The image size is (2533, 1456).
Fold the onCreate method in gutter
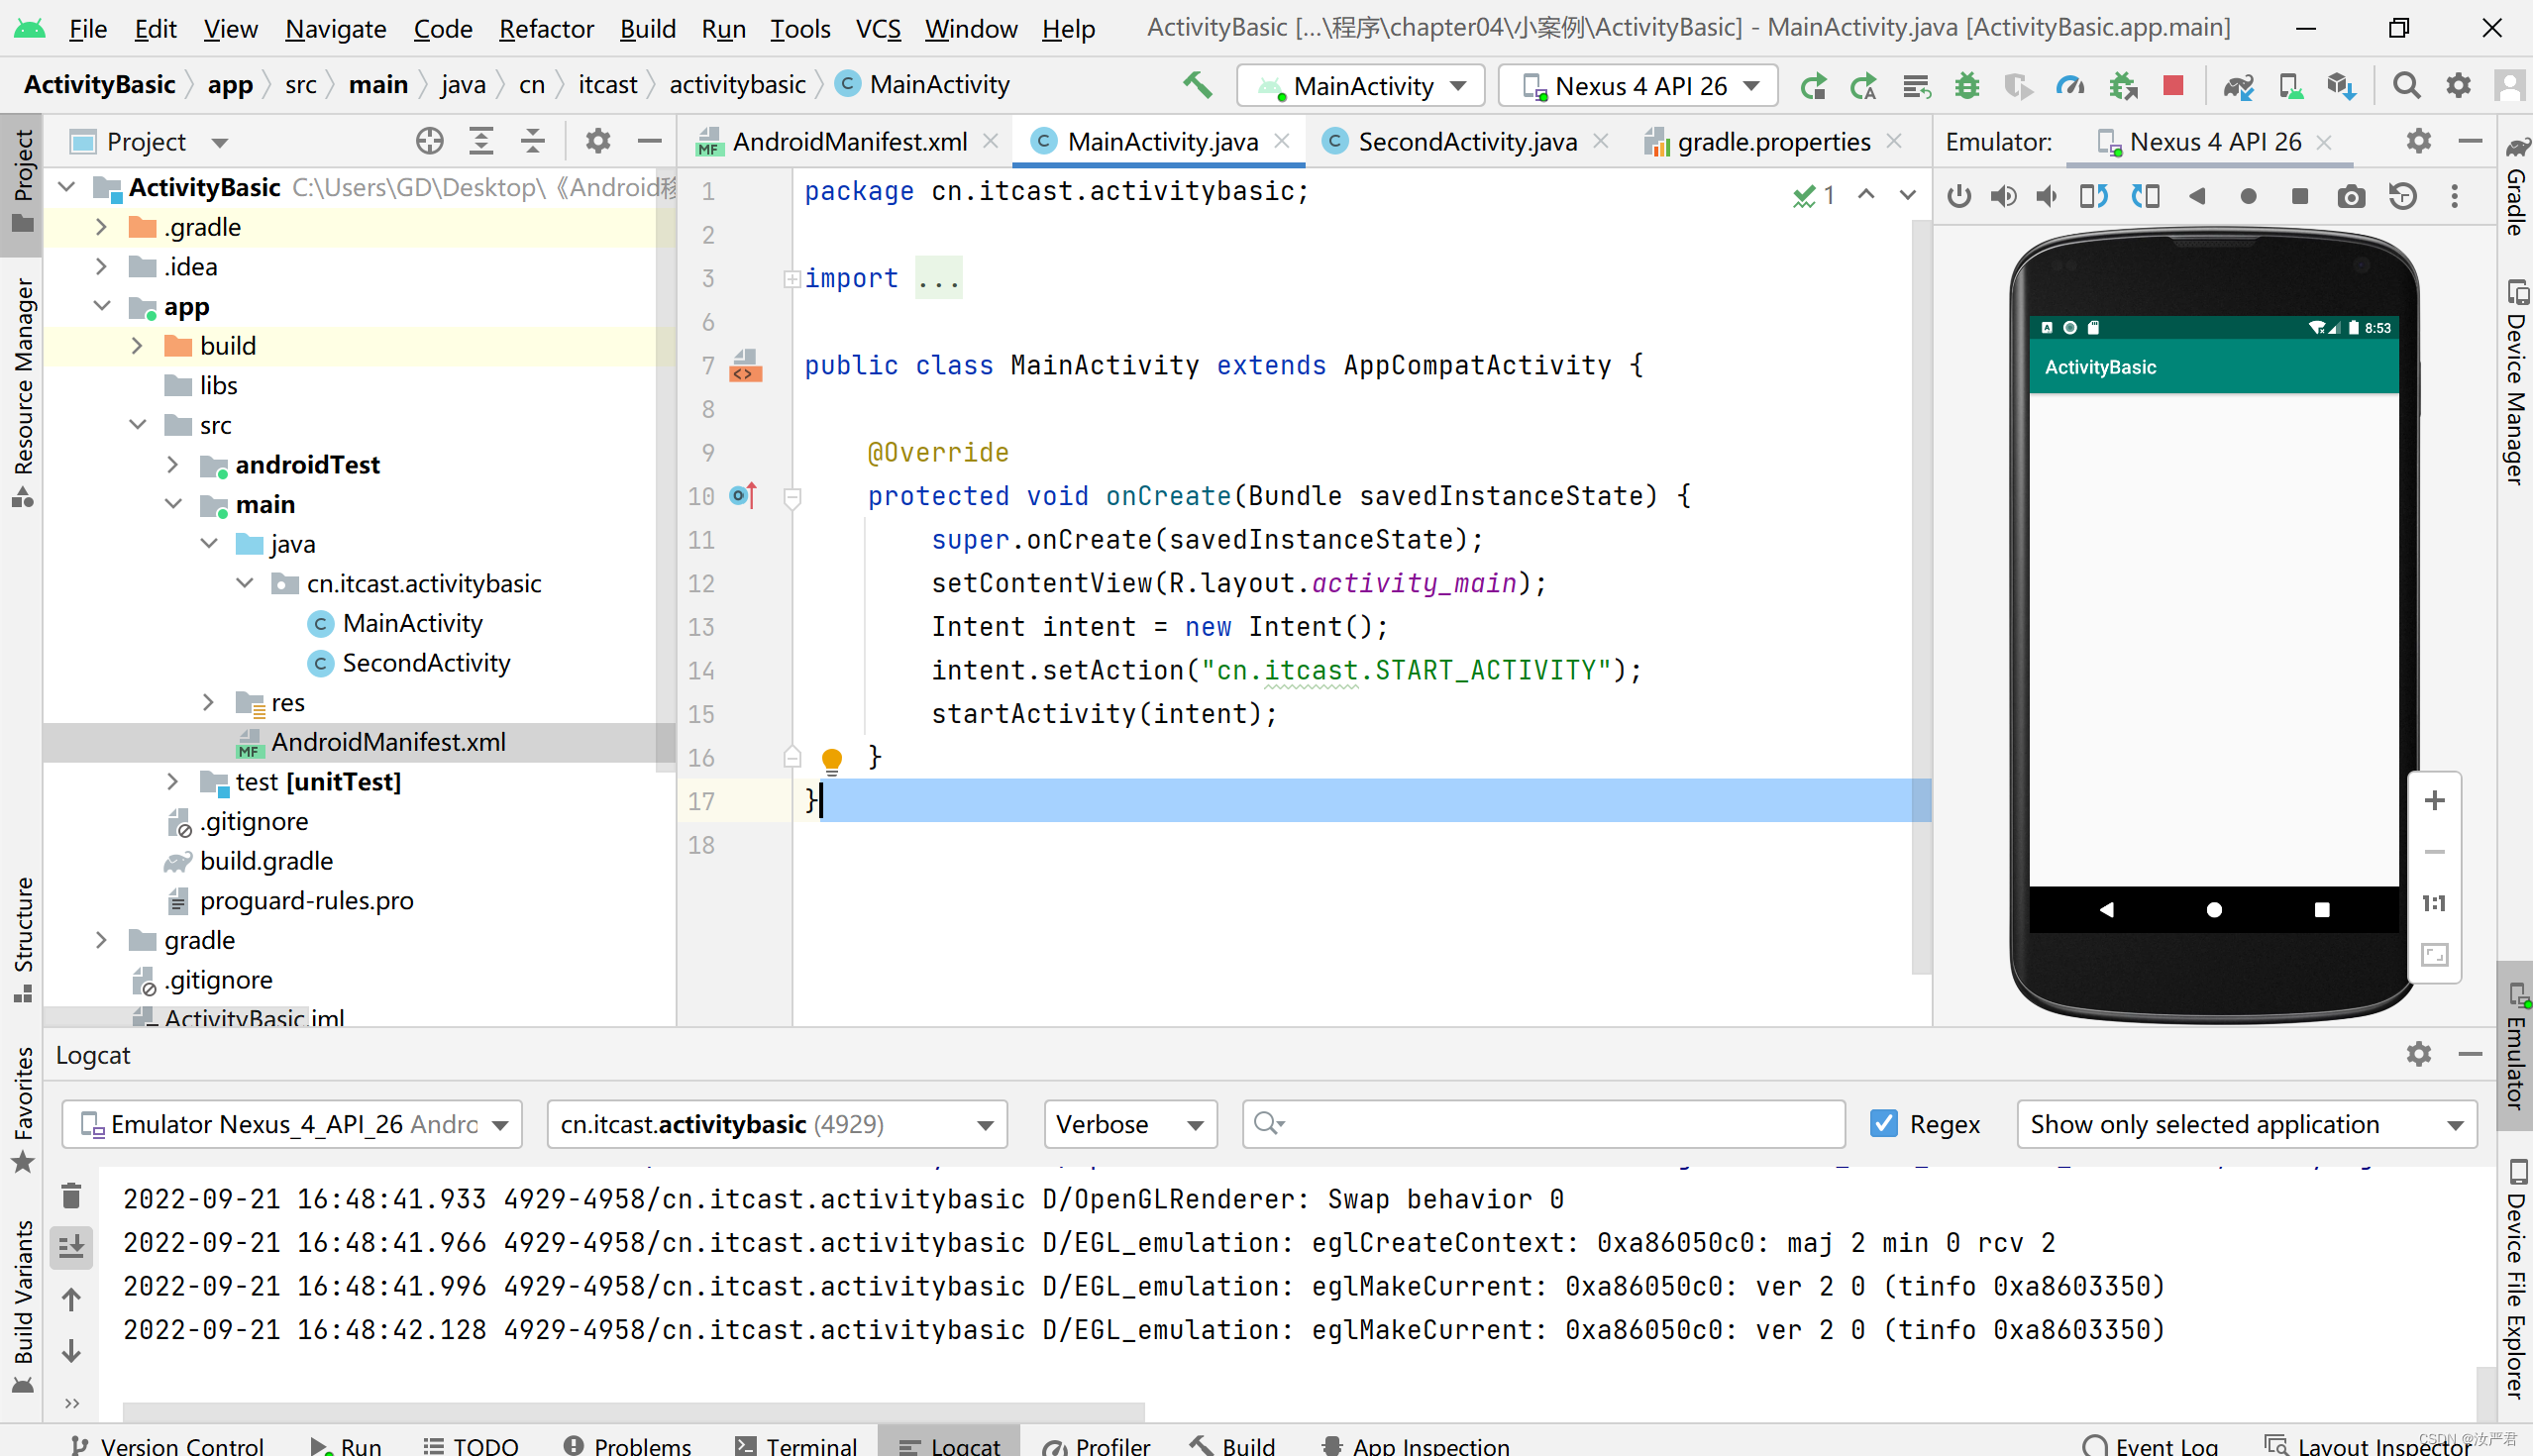click(792, 497)
